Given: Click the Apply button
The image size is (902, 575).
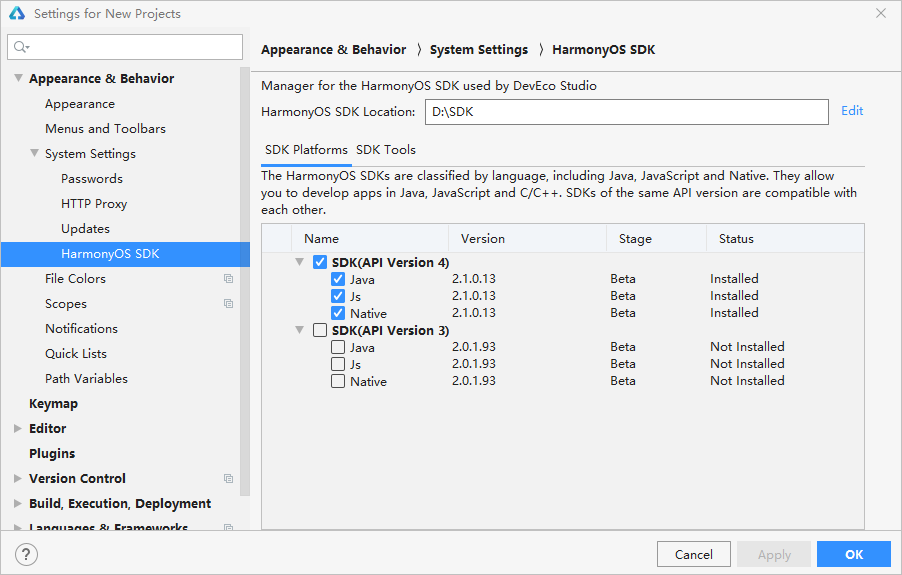Looking at the screenshot, I should pyautogui.click(x=774, y=554).
